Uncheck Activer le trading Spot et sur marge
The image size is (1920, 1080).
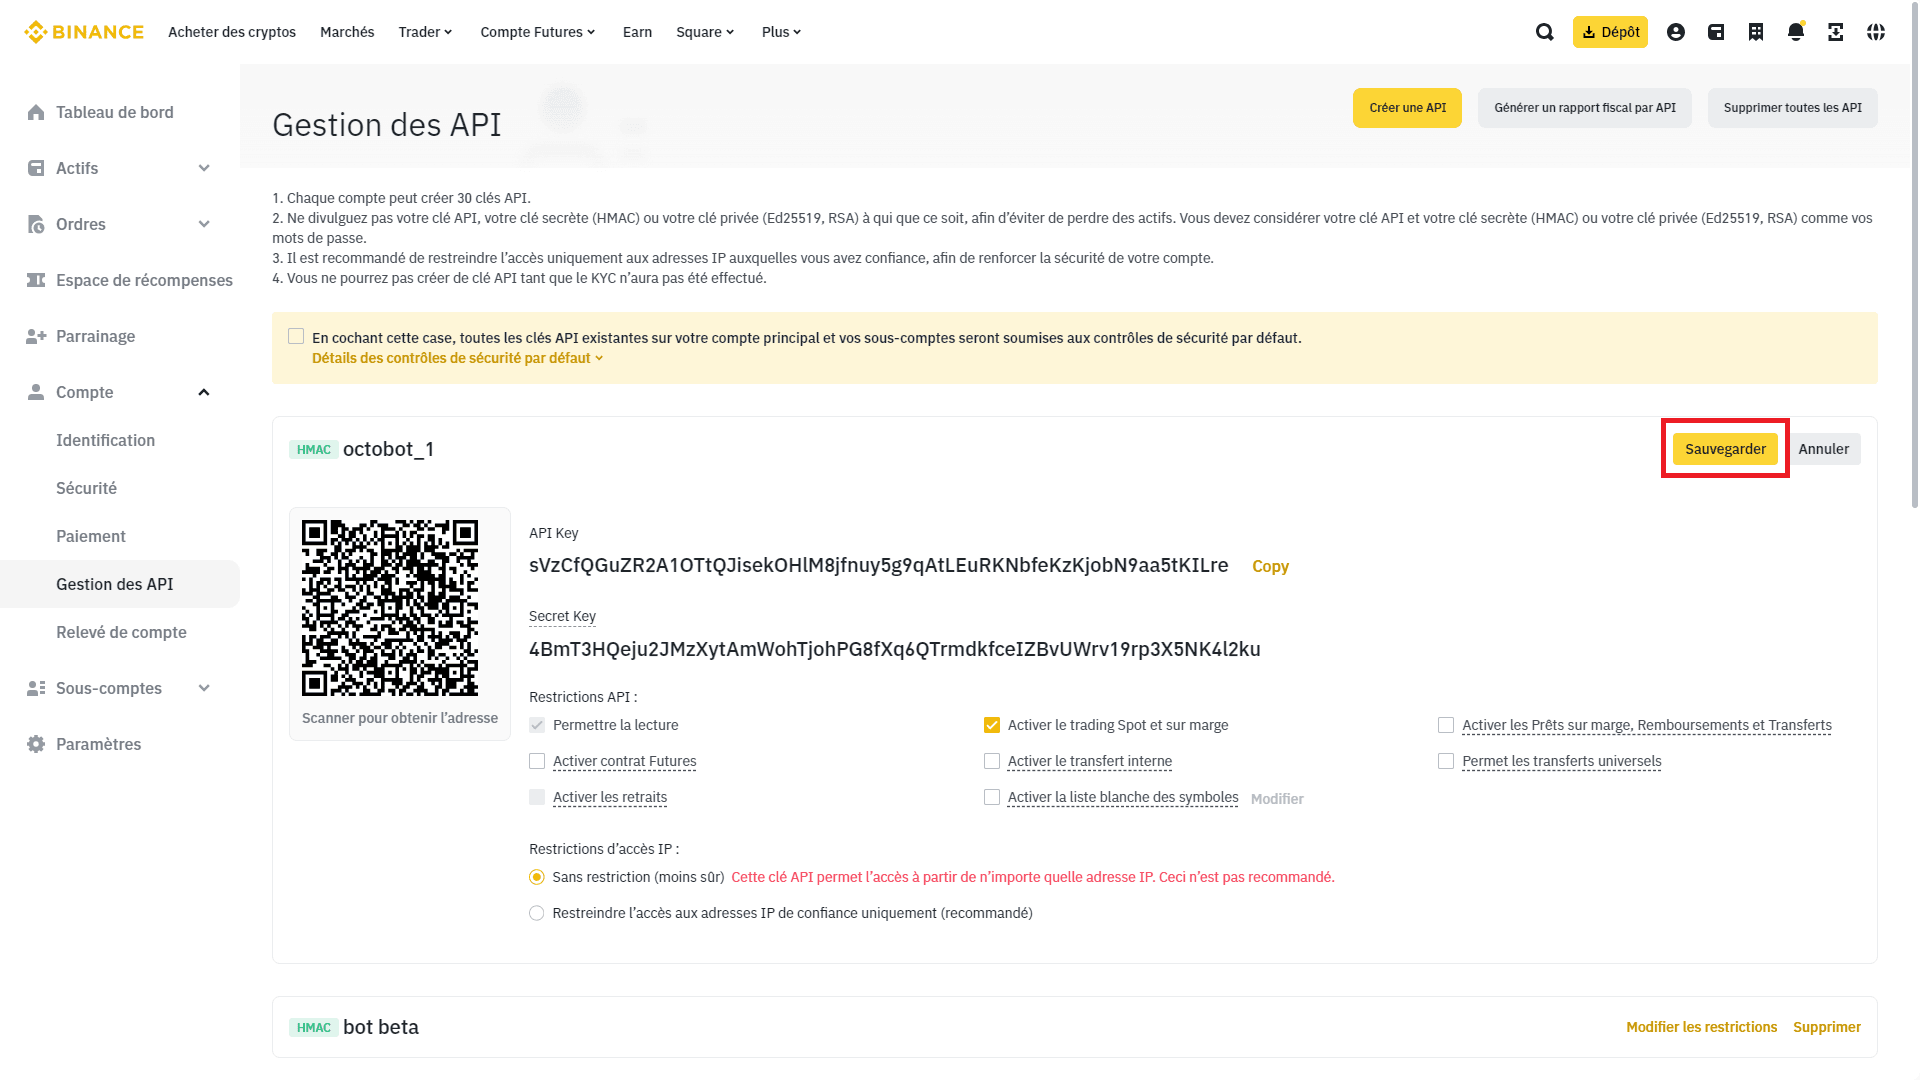pos(992,725)
